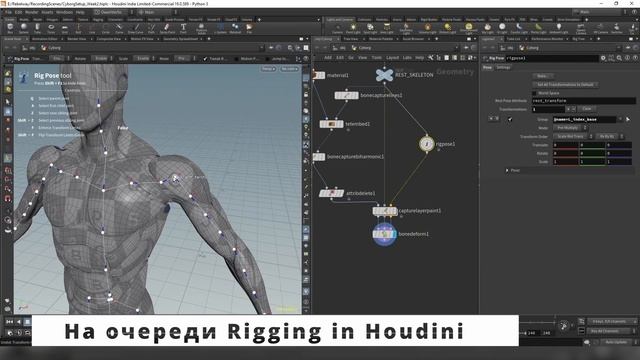This screenshot has height=360, width=640.
Task: Click the Rotate Y green field
Action: click(x=592, y=153)
